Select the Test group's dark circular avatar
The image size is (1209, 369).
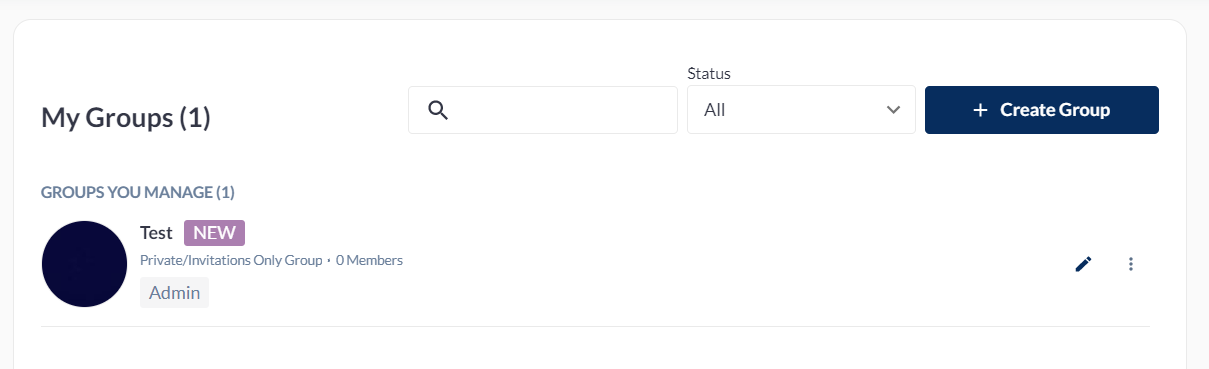(84, 264)
